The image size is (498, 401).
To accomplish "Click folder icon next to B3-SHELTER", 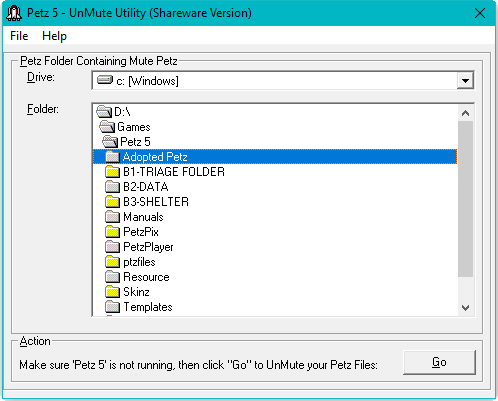I will [x=112, y=202].
